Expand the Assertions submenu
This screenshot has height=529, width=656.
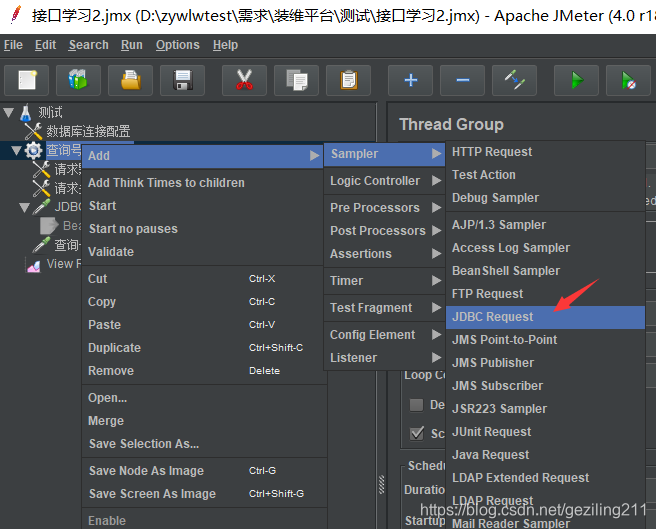tap(384, 254)
